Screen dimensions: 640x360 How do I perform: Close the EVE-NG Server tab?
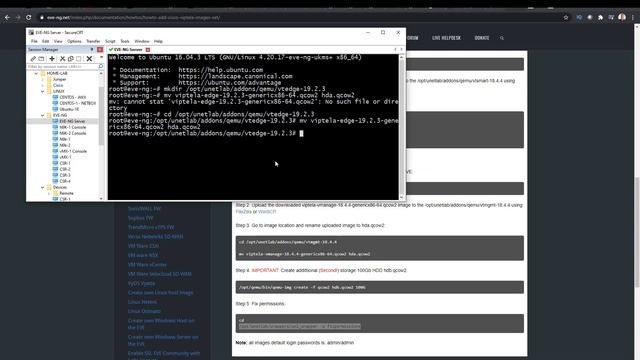pos(148,50)
